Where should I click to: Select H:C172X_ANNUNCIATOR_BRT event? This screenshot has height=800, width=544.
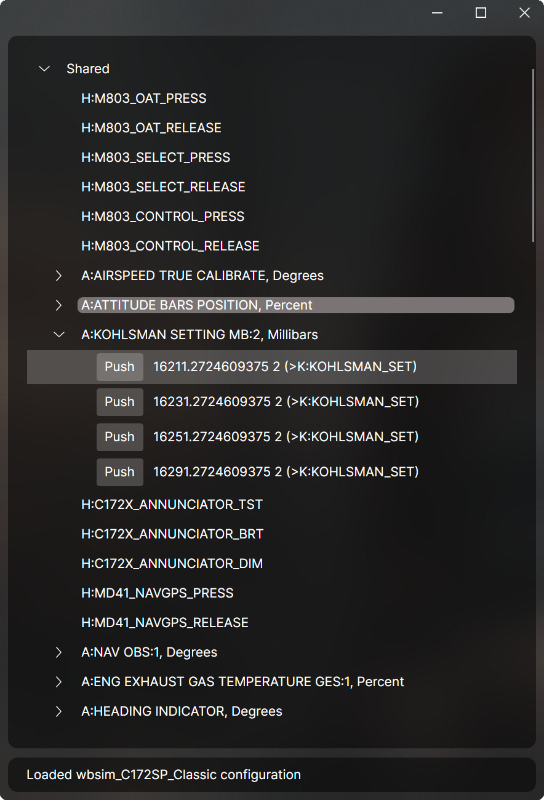click(172, 534)
